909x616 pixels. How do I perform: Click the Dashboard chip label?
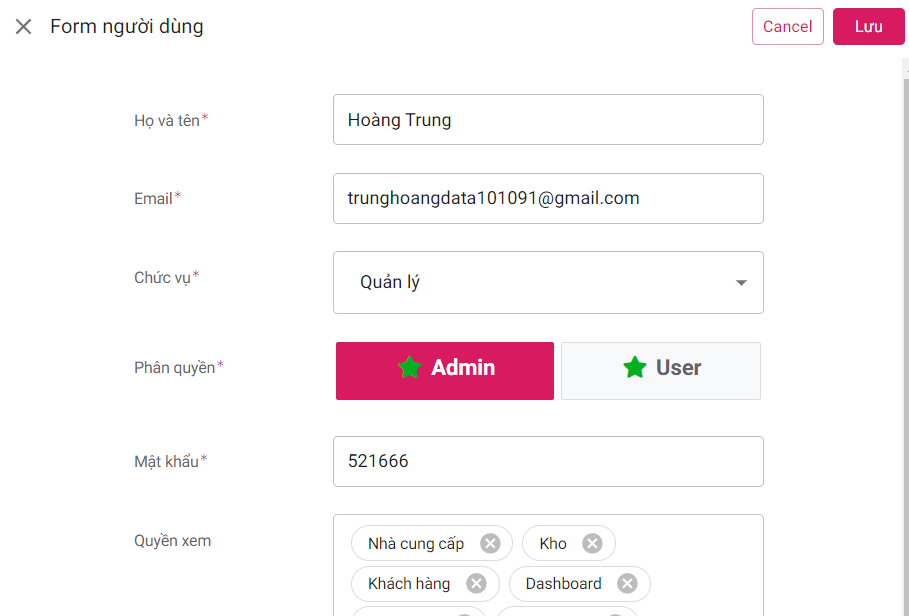tap(563, 583)
